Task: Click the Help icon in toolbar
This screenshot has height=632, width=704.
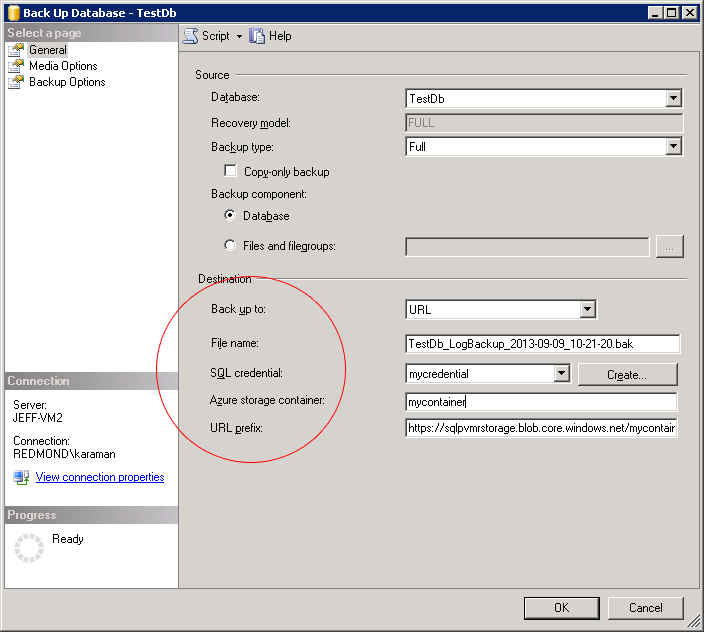Action: click(257, 36)
